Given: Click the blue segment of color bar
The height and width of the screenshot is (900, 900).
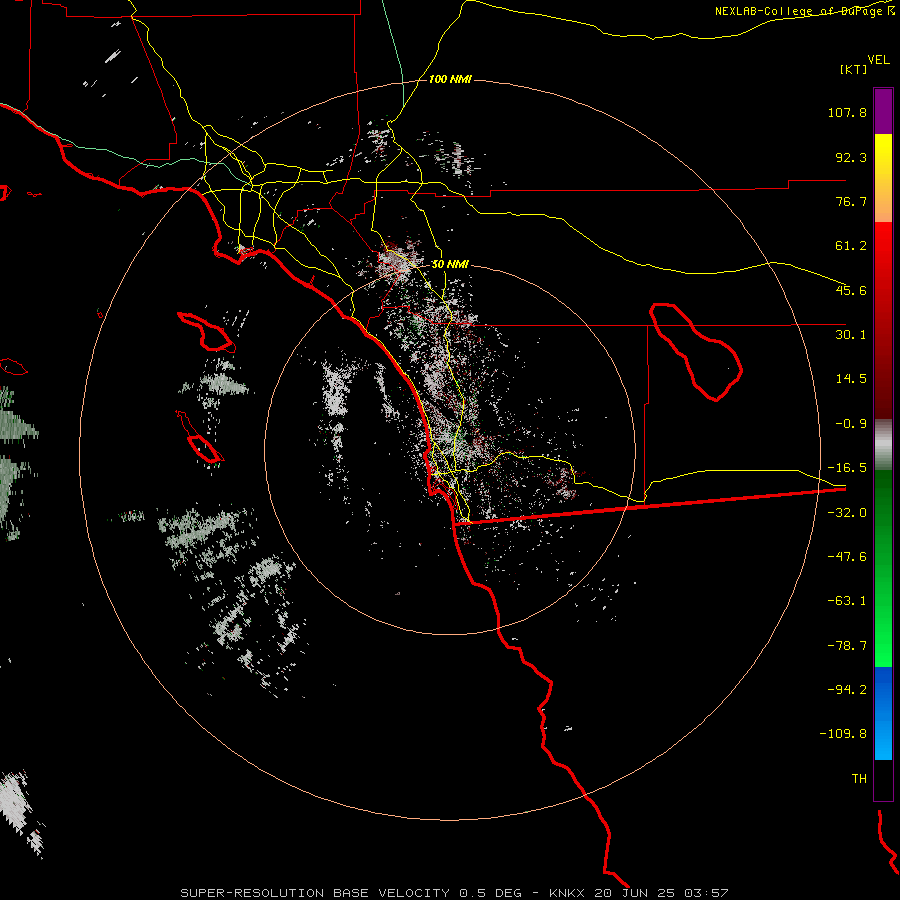Looking at the screenshot, I should tap(883, 713).
